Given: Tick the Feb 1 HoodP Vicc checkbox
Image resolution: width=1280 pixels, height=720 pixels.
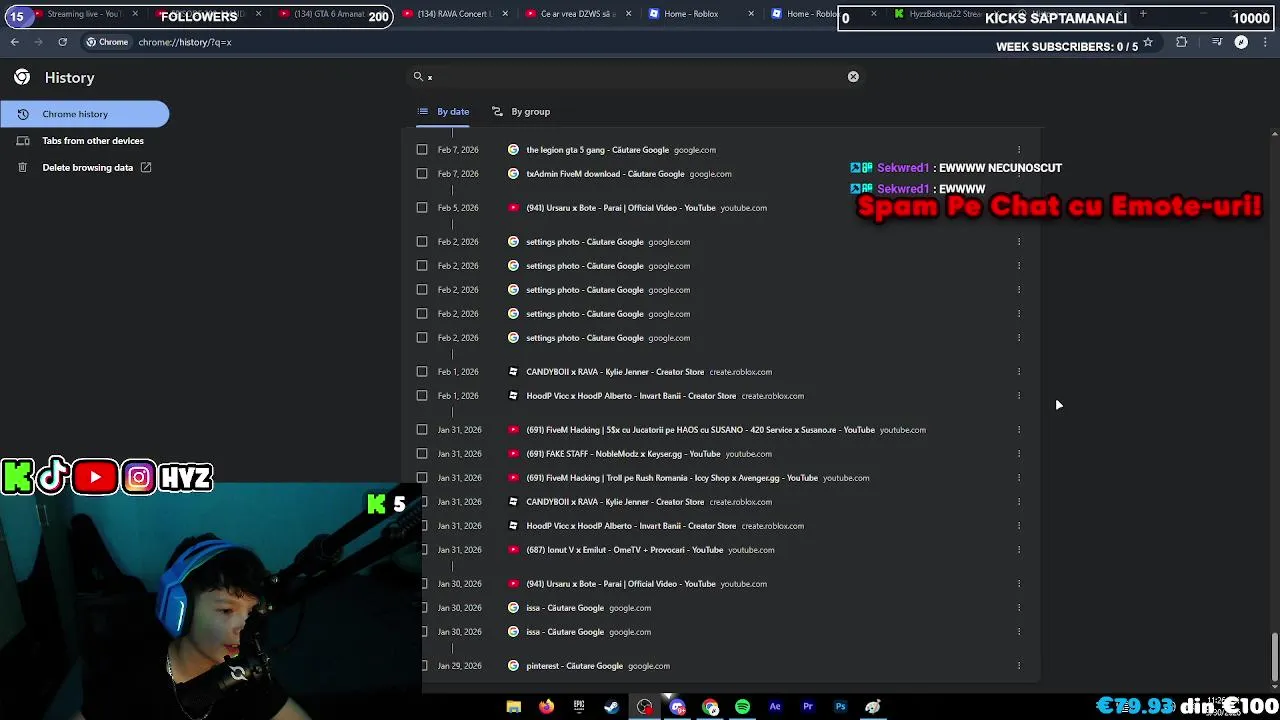Looking at the screenshot, I should (422, 396).
